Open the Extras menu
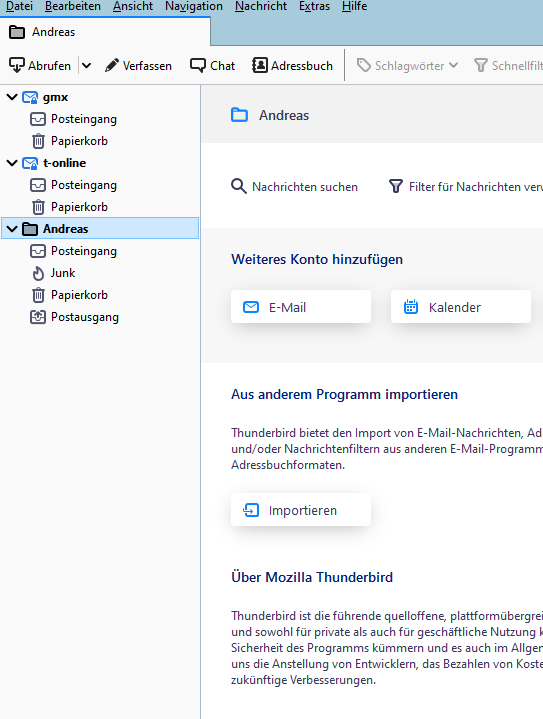The width and height of the screenshot is (543, 719). [x=314, y=6]
